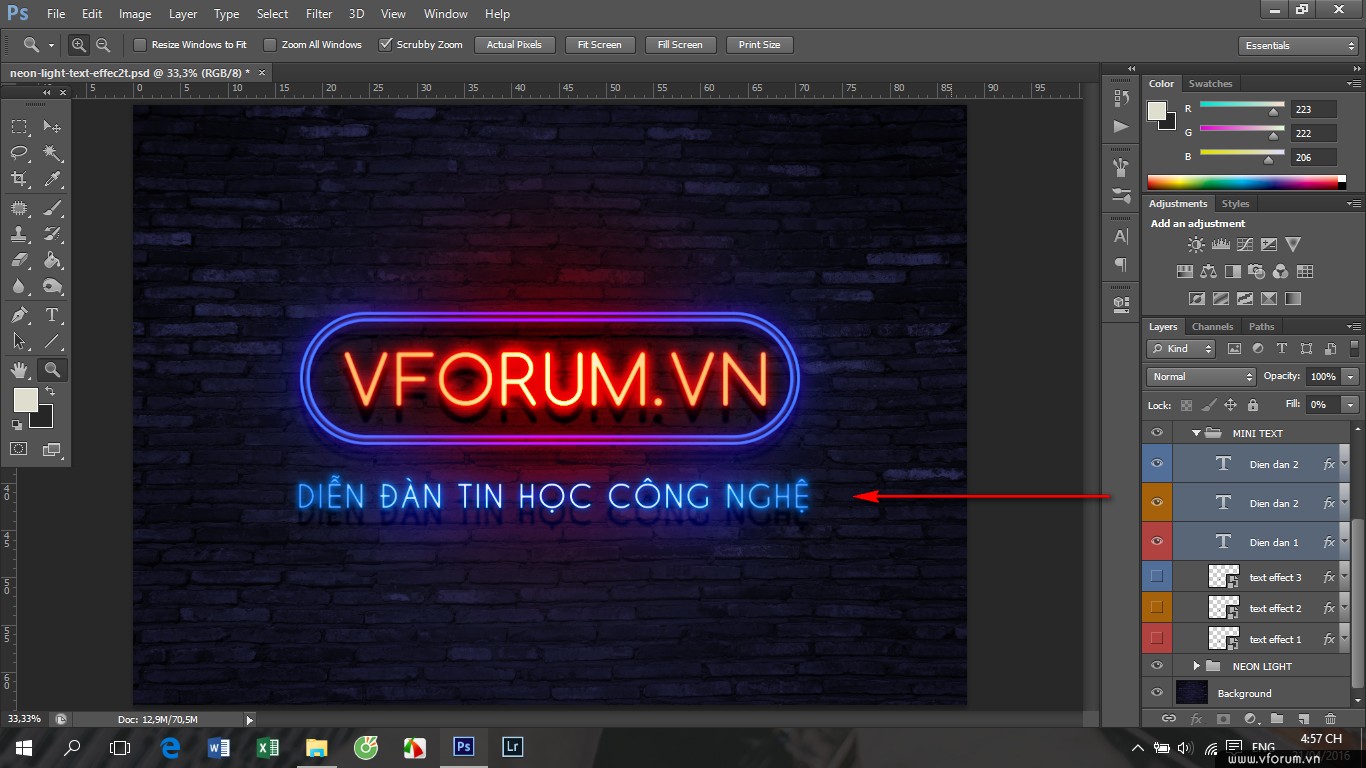
Task: Open the Layer menu
Action: (x=183, y=14)
